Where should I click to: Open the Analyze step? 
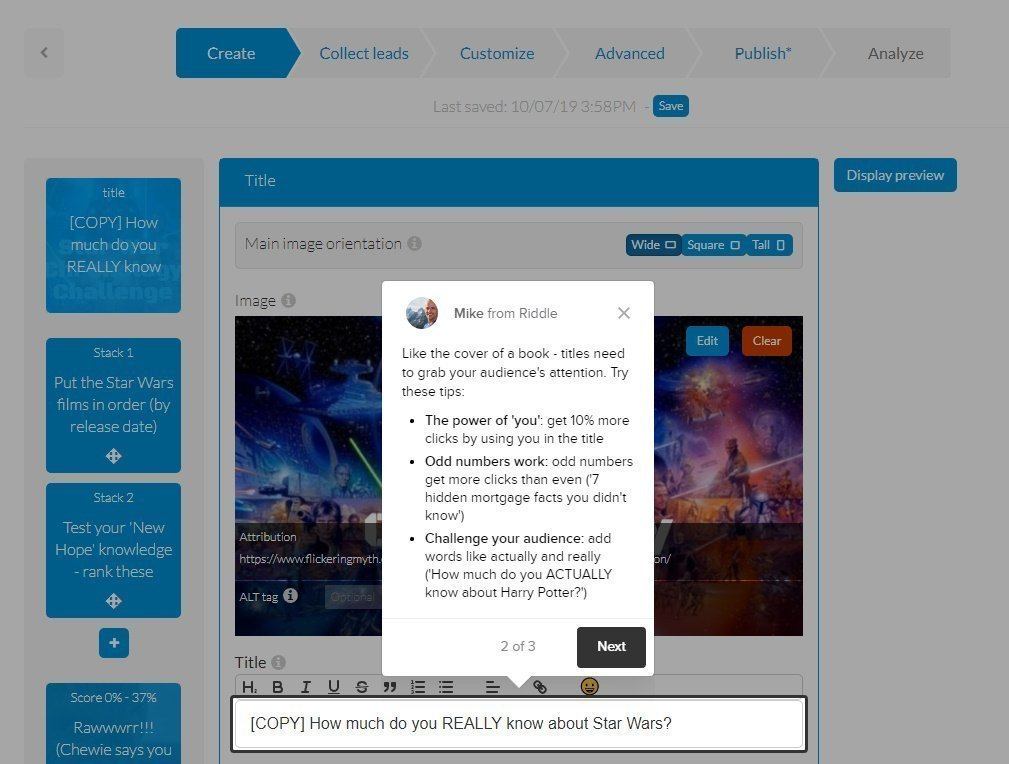(x=895, y=53)
